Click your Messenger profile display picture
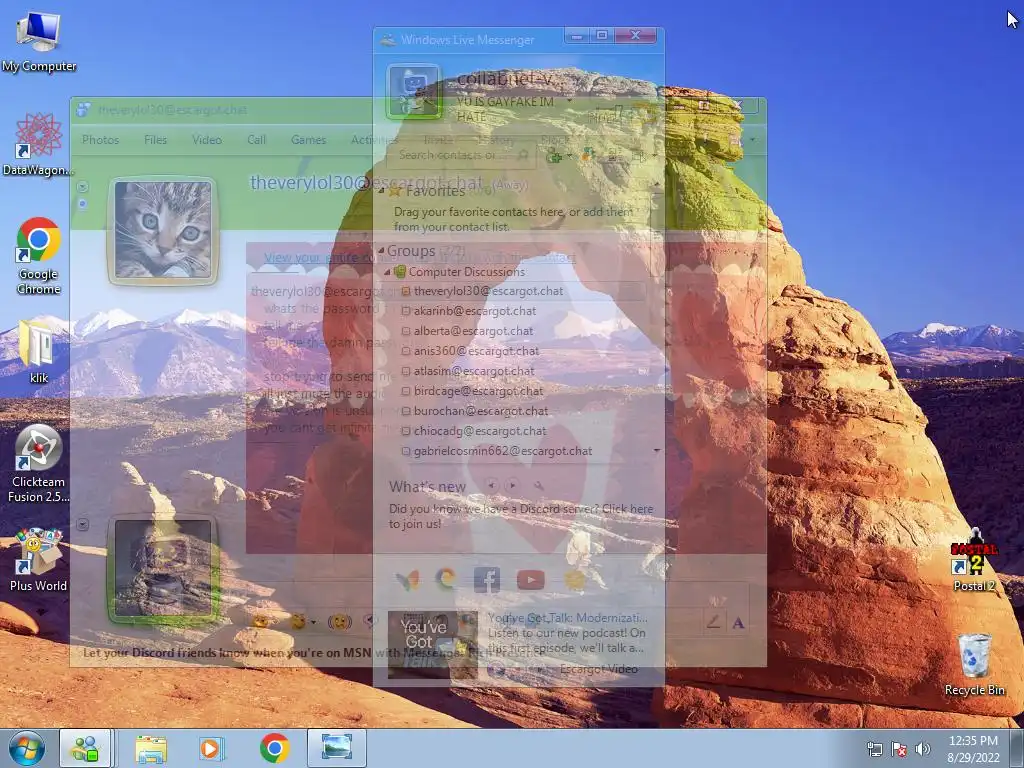The height and width of the screenshot is (768, 1024). tap(413, 91)
